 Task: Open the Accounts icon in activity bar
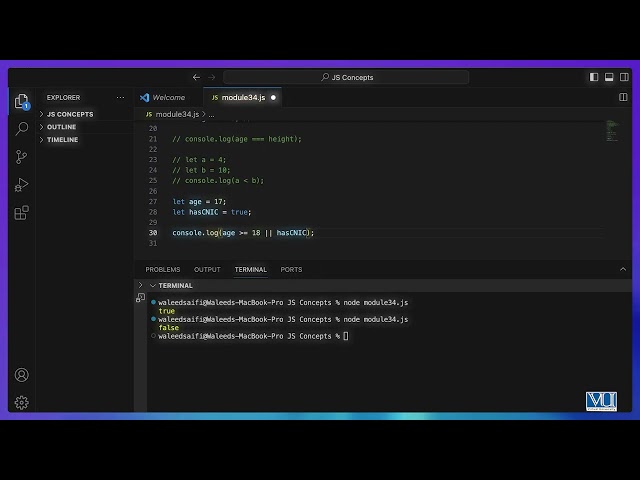pos(22,375)
